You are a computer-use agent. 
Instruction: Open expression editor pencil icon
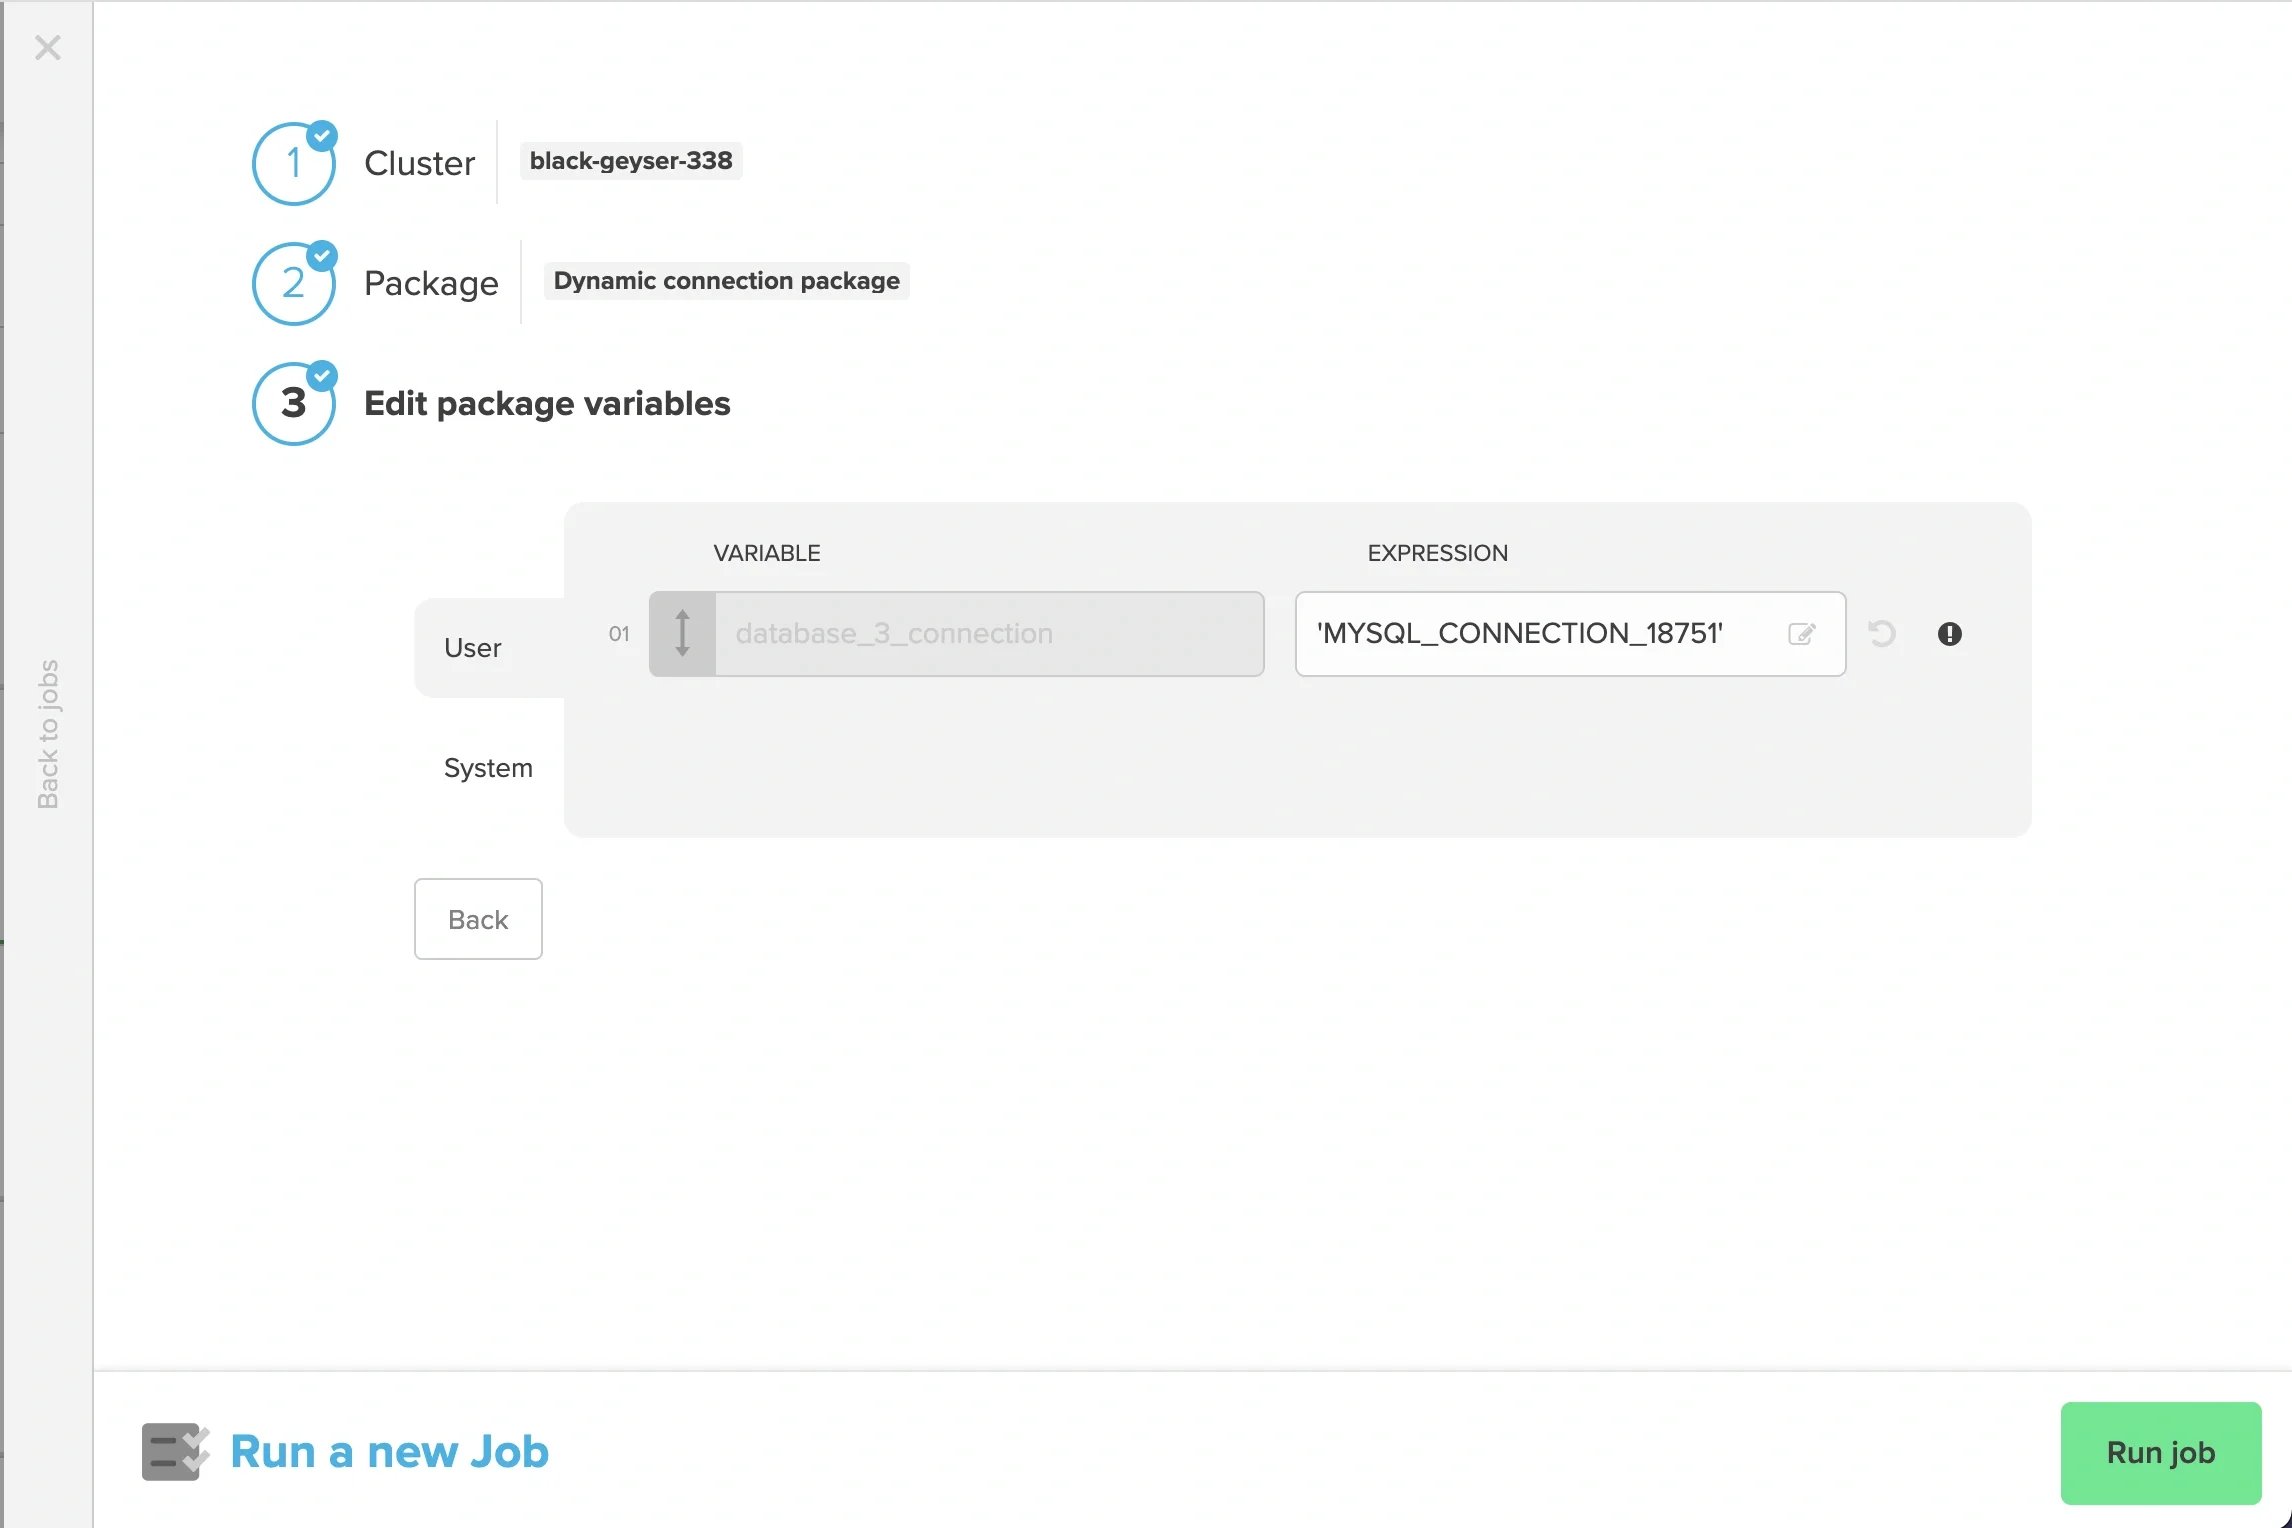(1802, 634)
